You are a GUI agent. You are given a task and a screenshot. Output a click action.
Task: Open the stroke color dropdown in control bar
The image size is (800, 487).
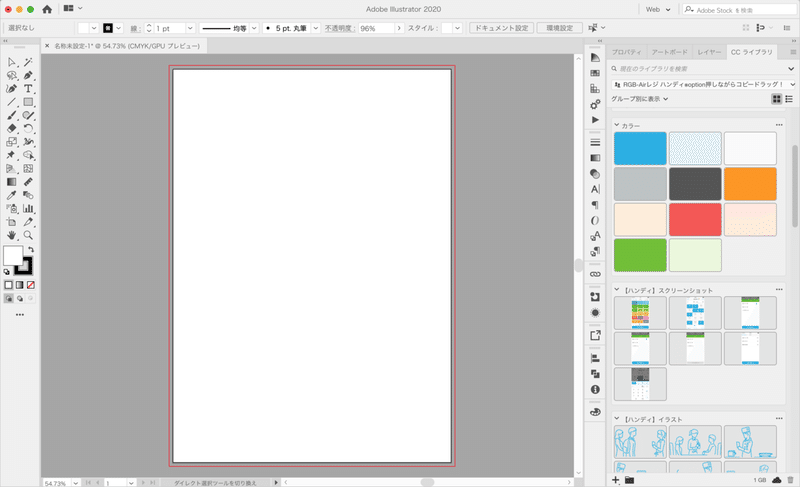coord(119,28)
